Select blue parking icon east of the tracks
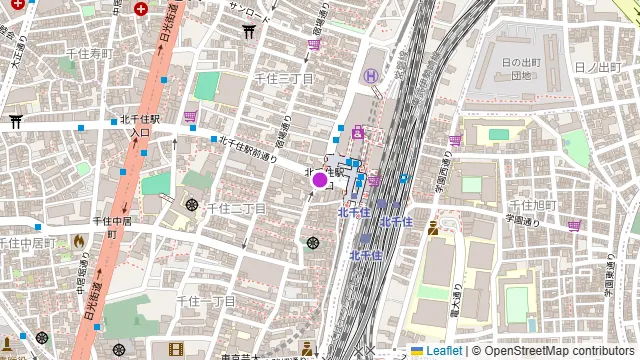 [404, 178]
